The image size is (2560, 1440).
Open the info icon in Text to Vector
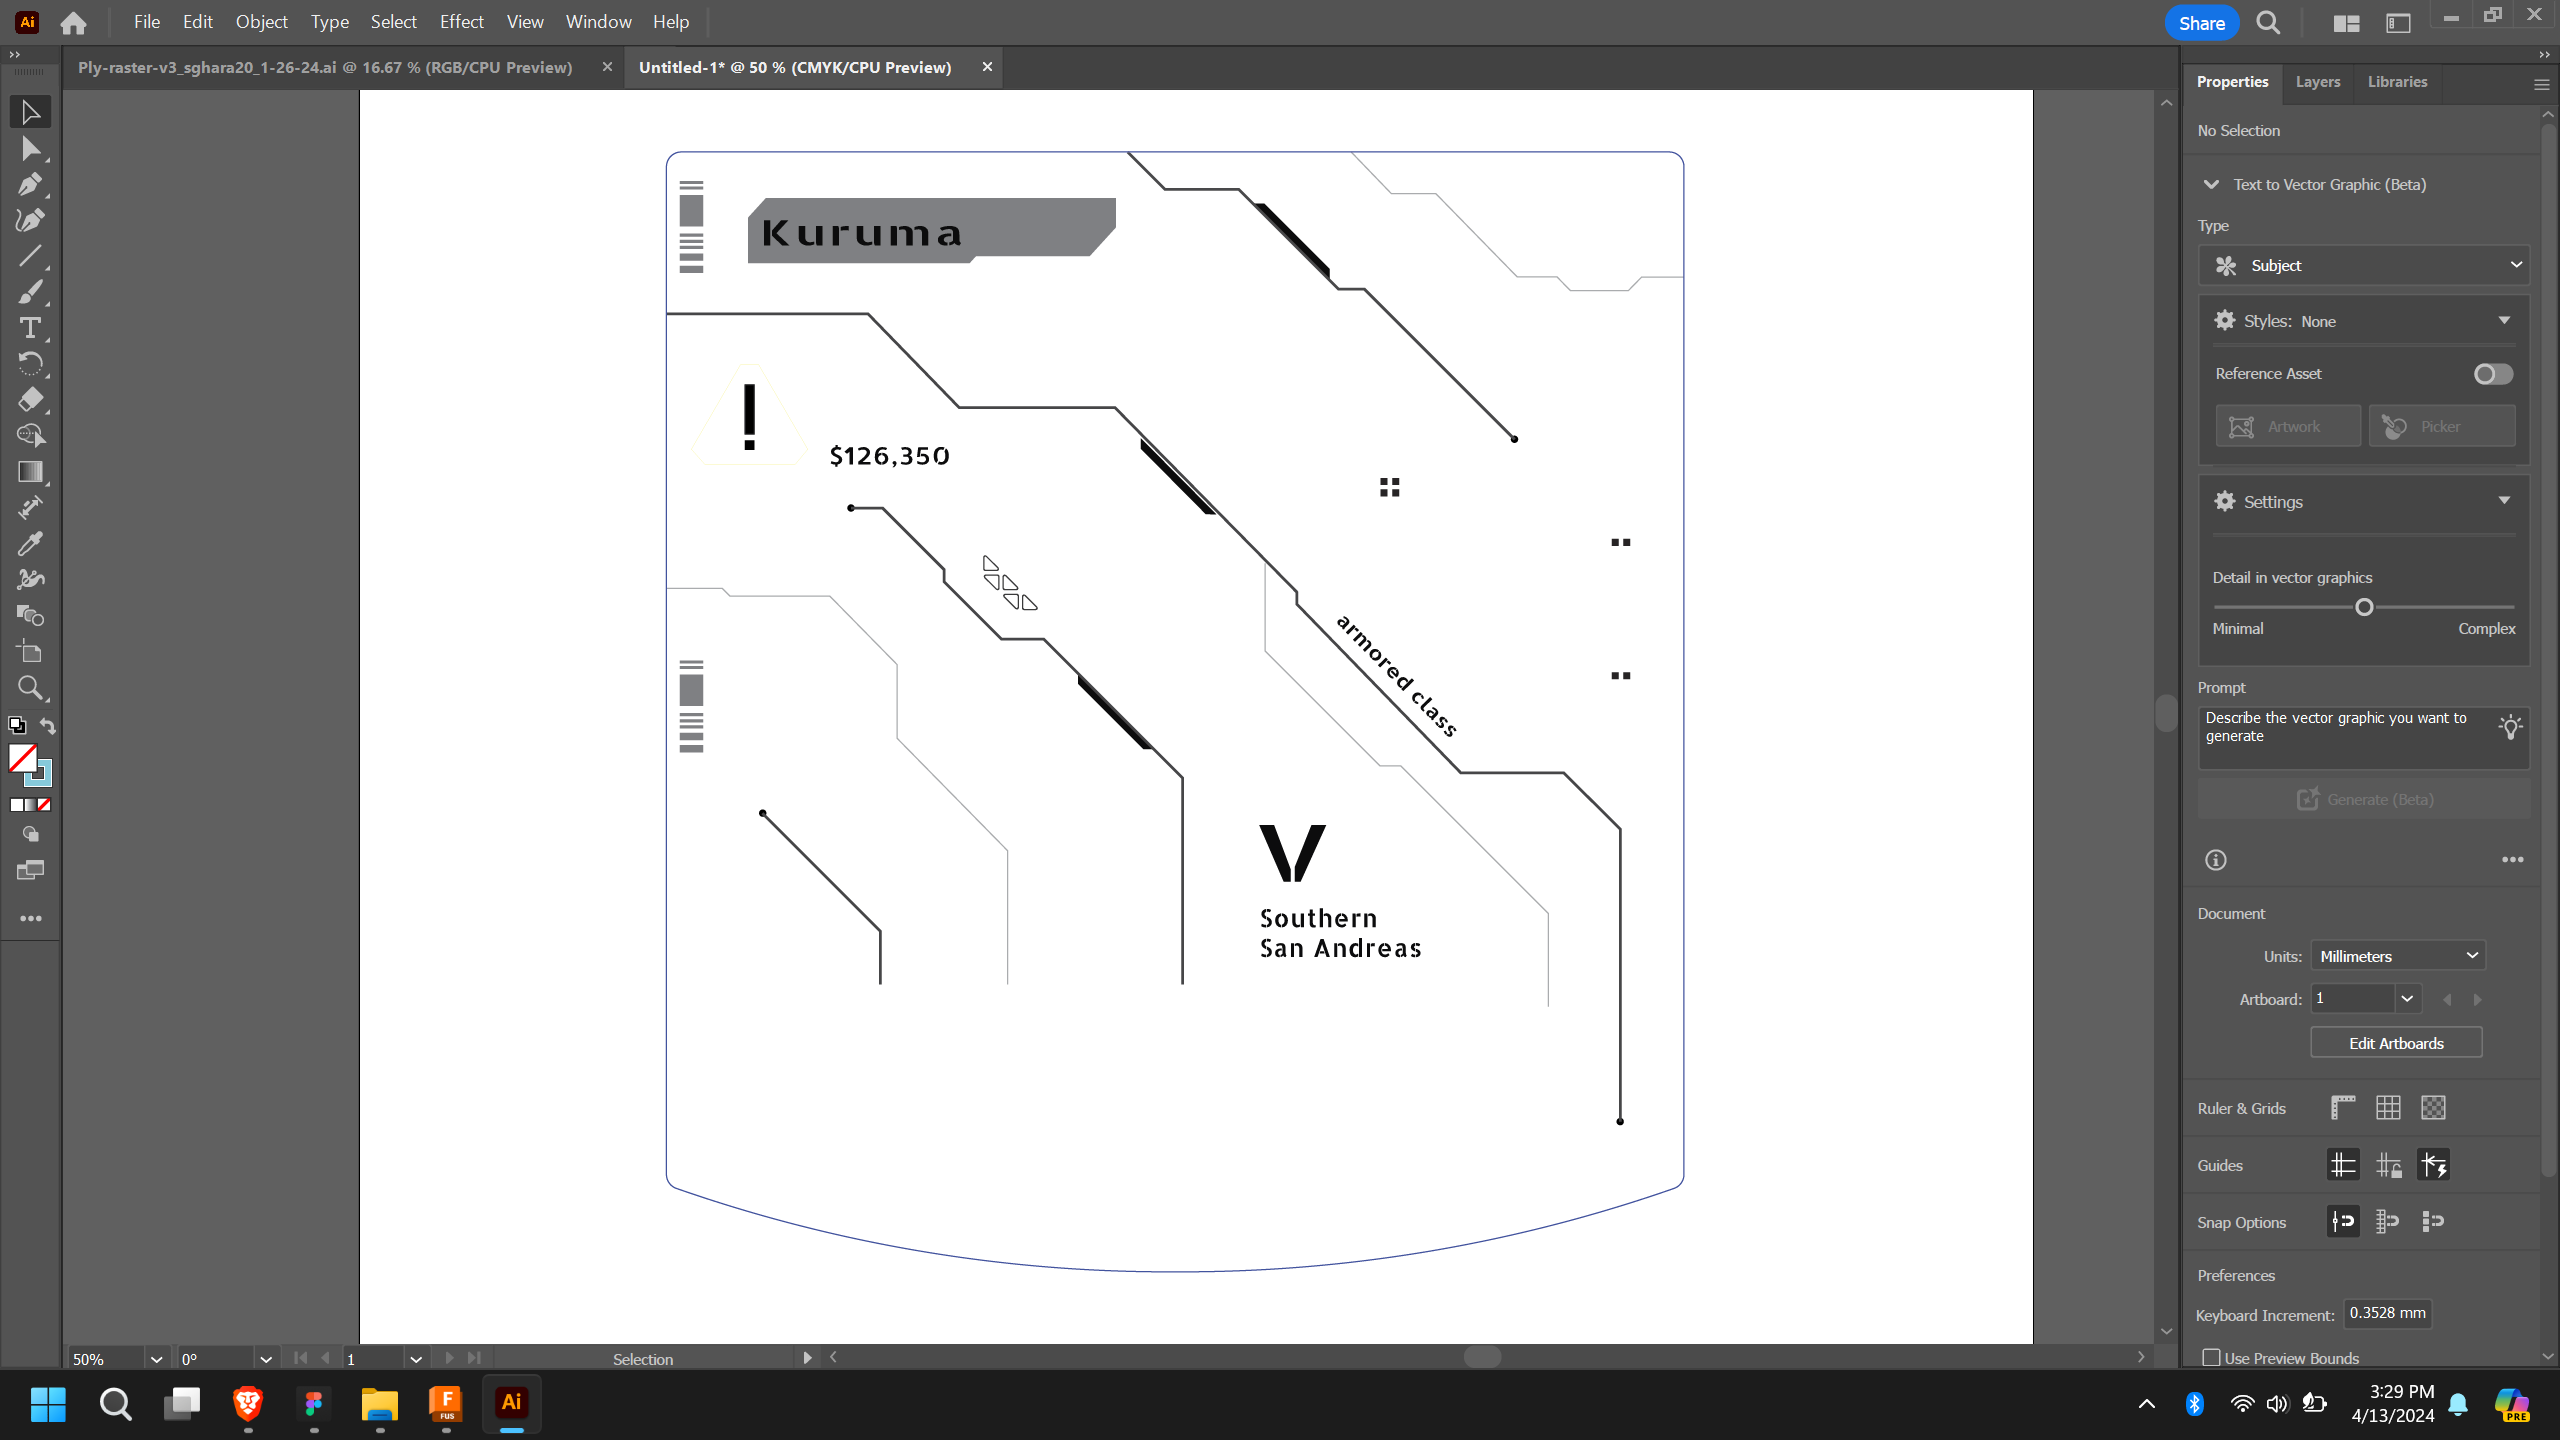click(x=2216, y=860)
